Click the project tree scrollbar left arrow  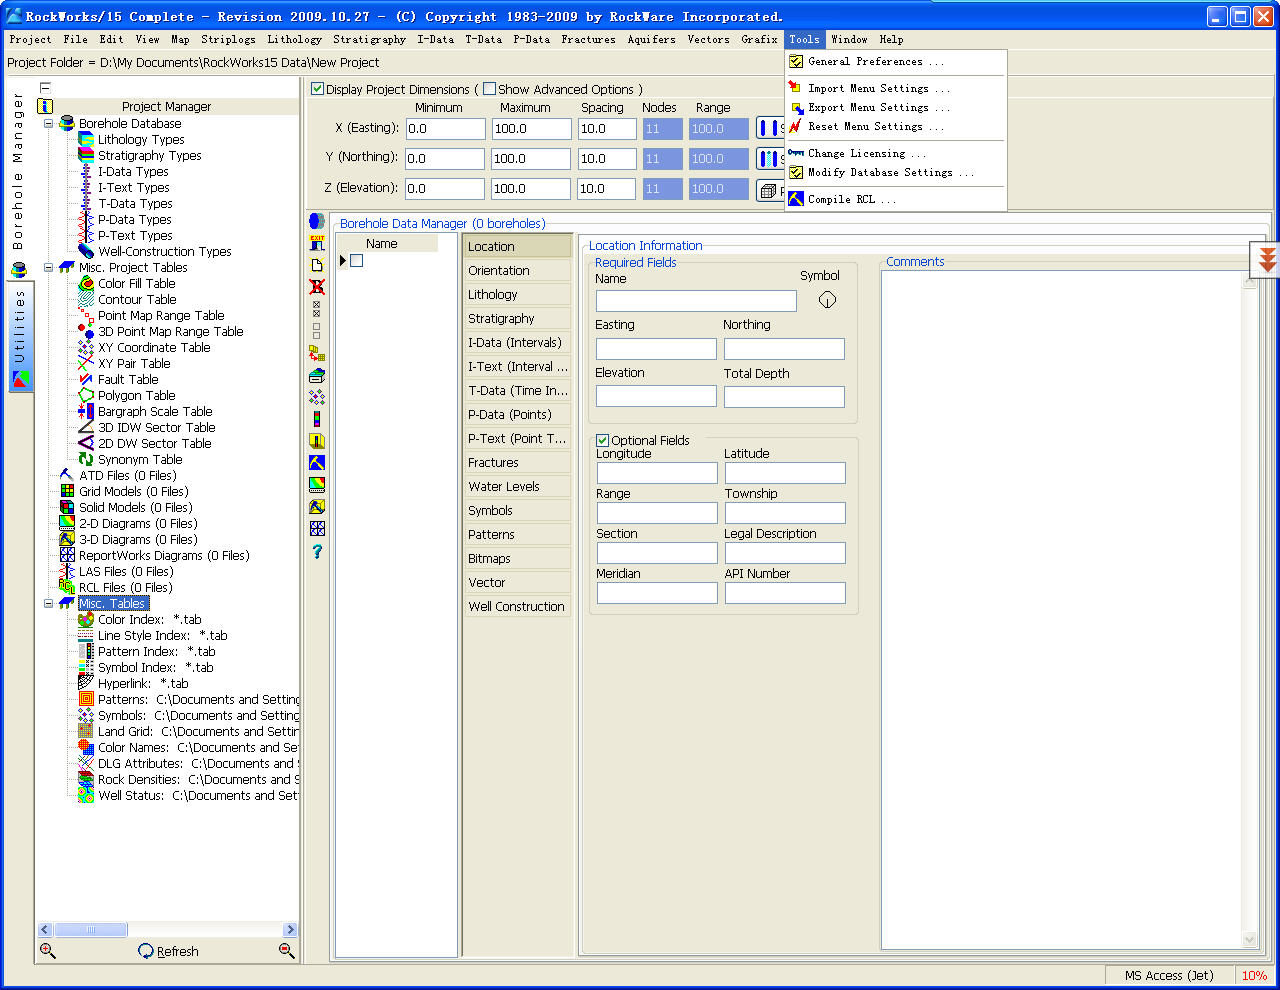point(45,929)
